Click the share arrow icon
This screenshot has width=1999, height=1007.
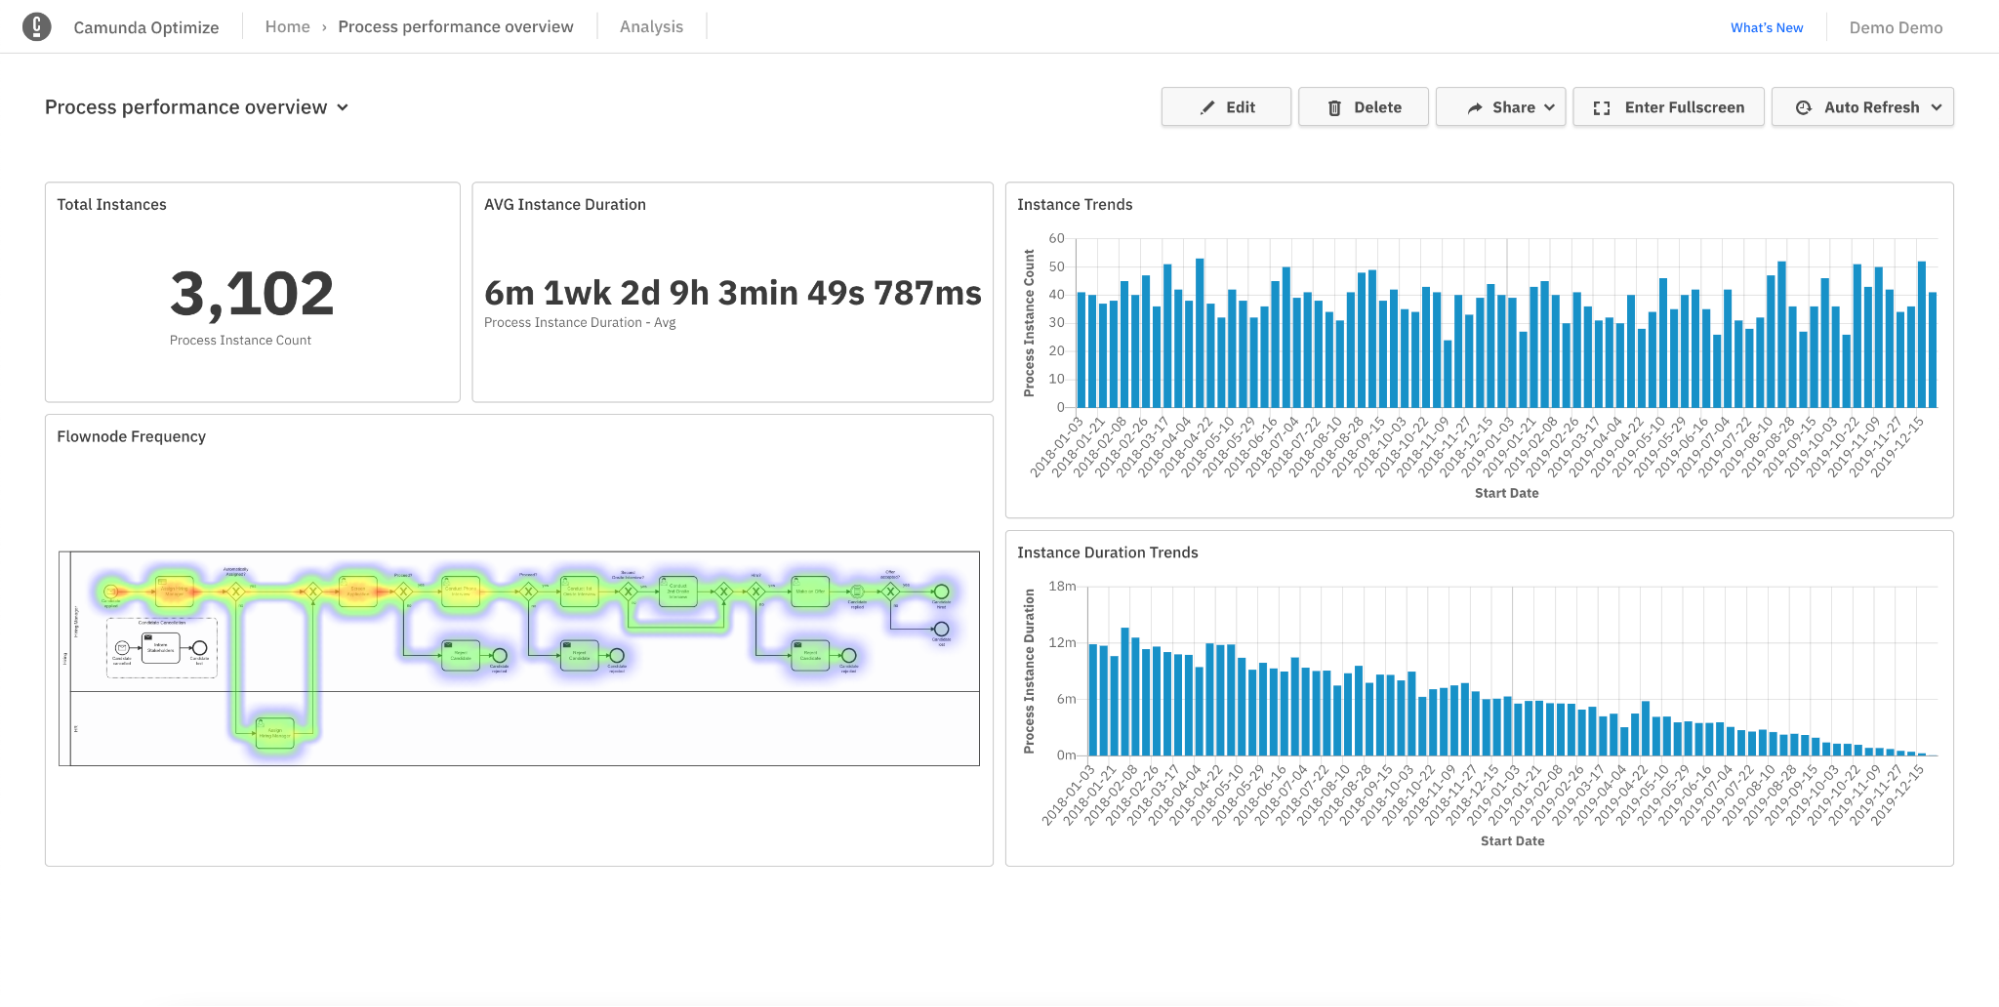(1474, 107)
